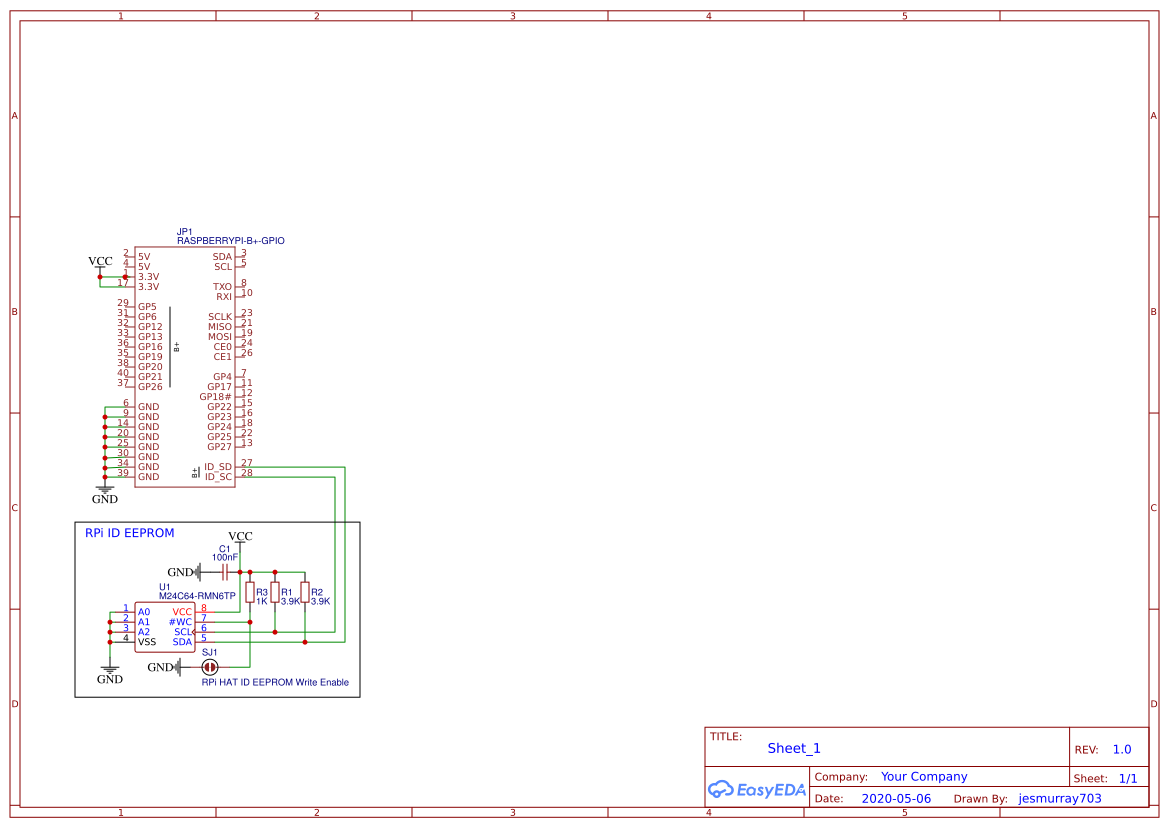Screen dimensions: 1169x828
Task: Click the jesmurray703 Drawn By field
Action: coord(1059,798)
